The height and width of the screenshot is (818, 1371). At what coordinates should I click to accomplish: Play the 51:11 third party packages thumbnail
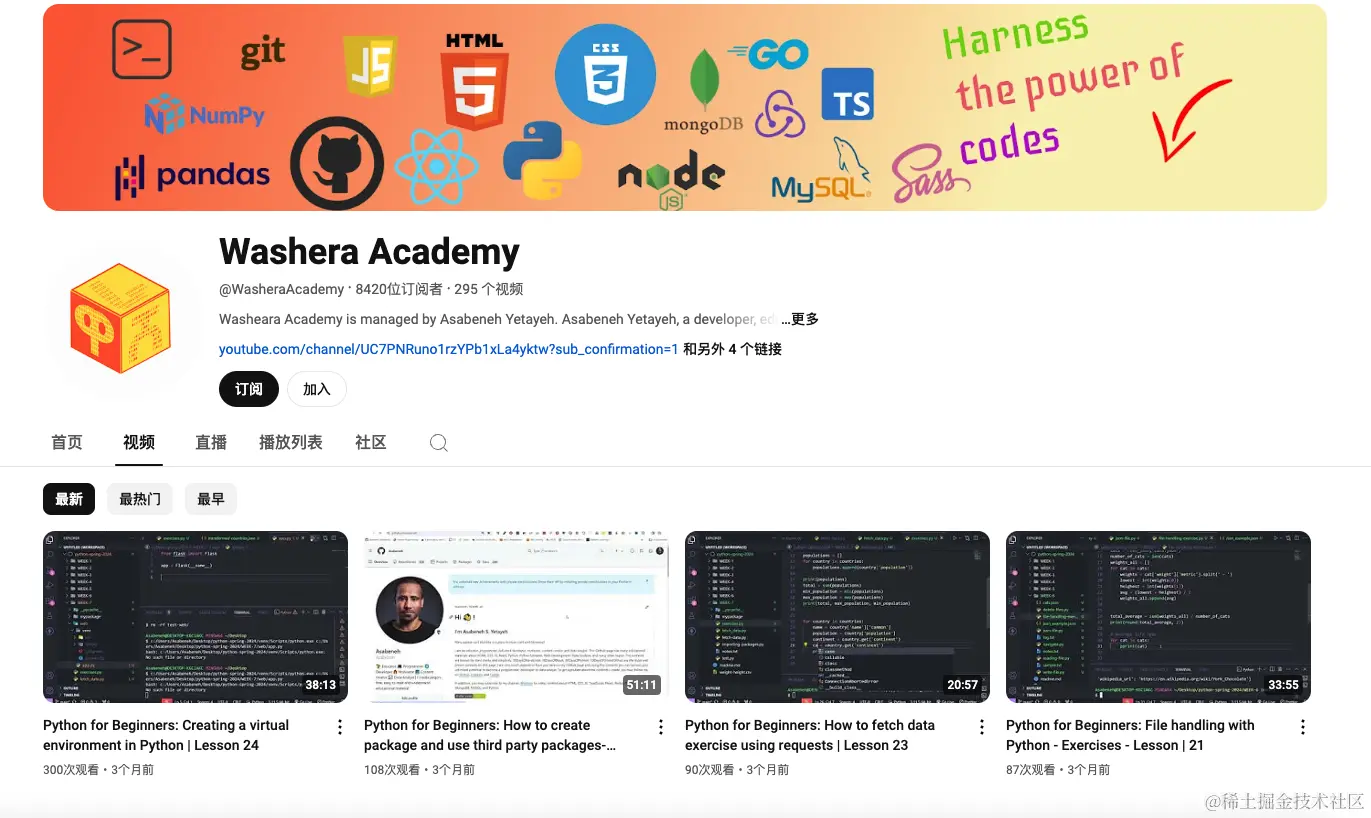(517, 617)
